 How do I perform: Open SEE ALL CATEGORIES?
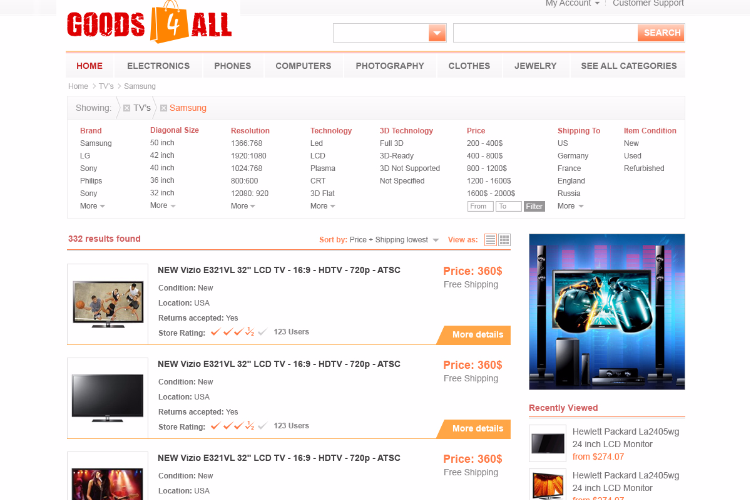click(x=629, y=66)
